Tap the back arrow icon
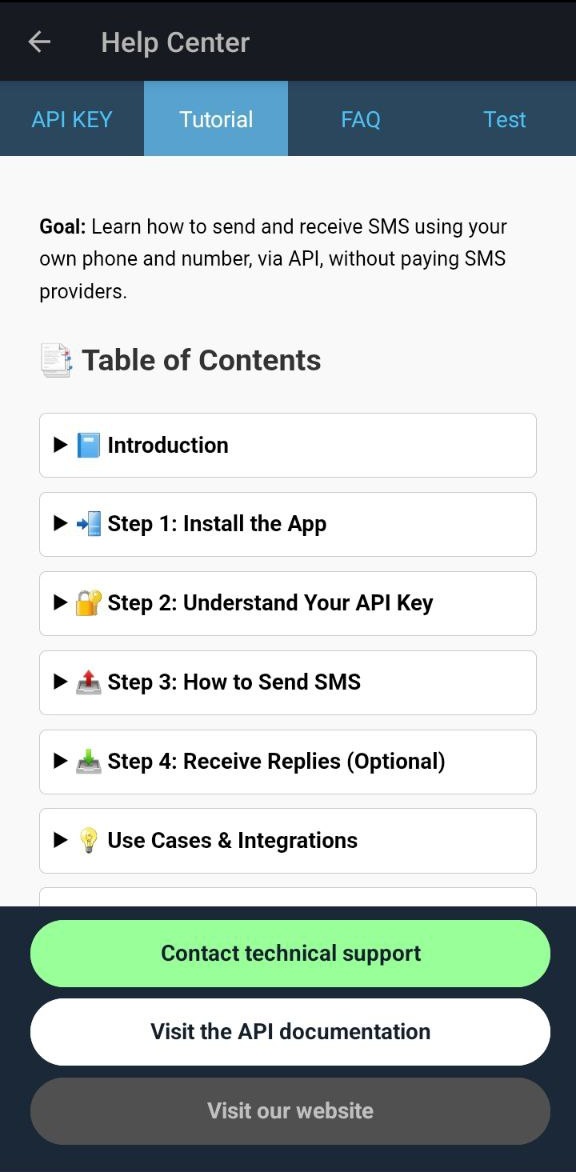This screenshot has height=1172, width=576. [x=39, y=42]
